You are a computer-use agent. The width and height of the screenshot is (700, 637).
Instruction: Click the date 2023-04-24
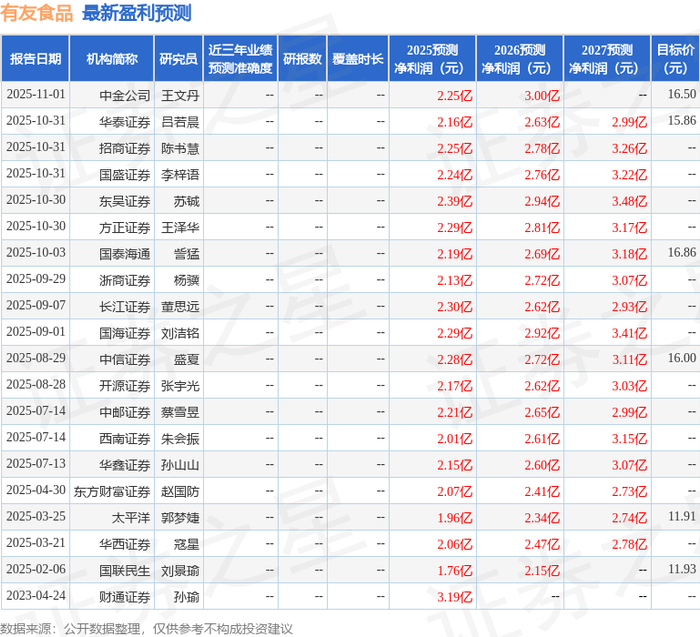[36, 595]
